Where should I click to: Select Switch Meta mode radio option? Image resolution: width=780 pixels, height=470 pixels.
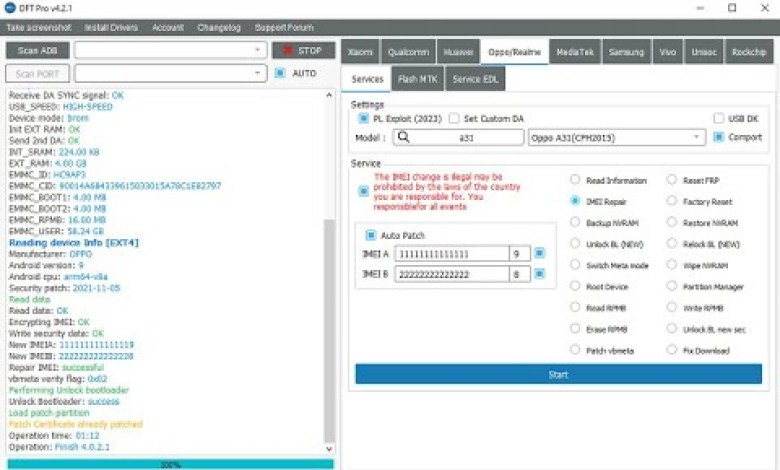click(x=575, y=265)
